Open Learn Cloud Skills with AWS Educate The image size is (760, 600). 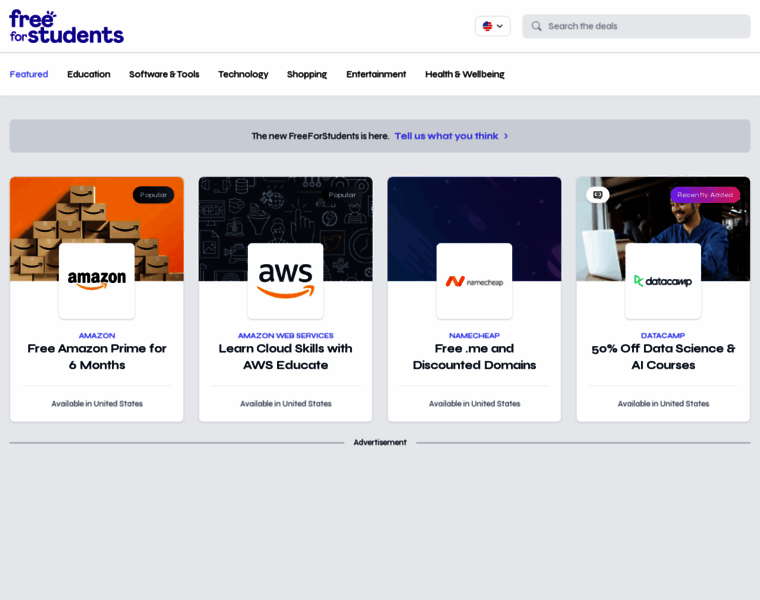pos(285,357)
